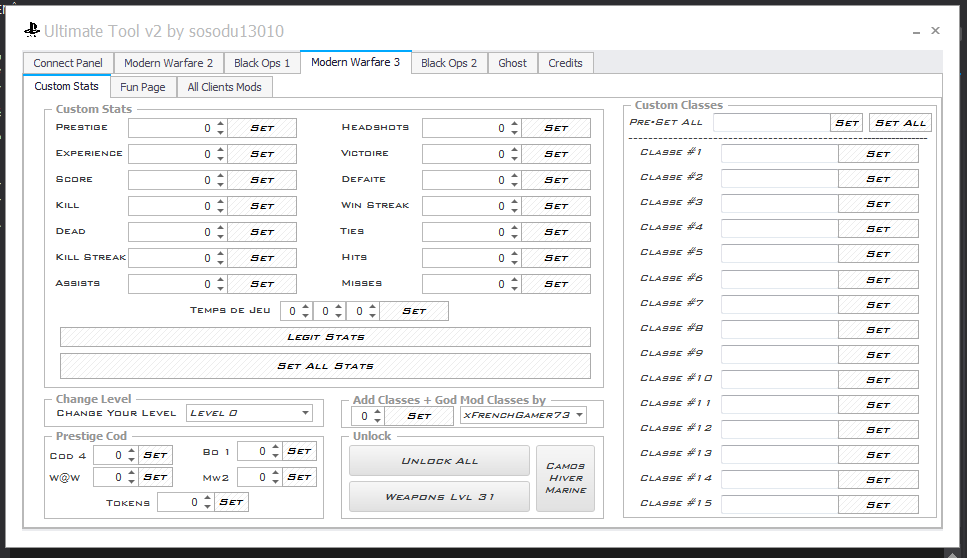Expand the xFrenchGamer73 classes dropdown
The height and width of the screenshot is (558, 967).
click(523, 415)
